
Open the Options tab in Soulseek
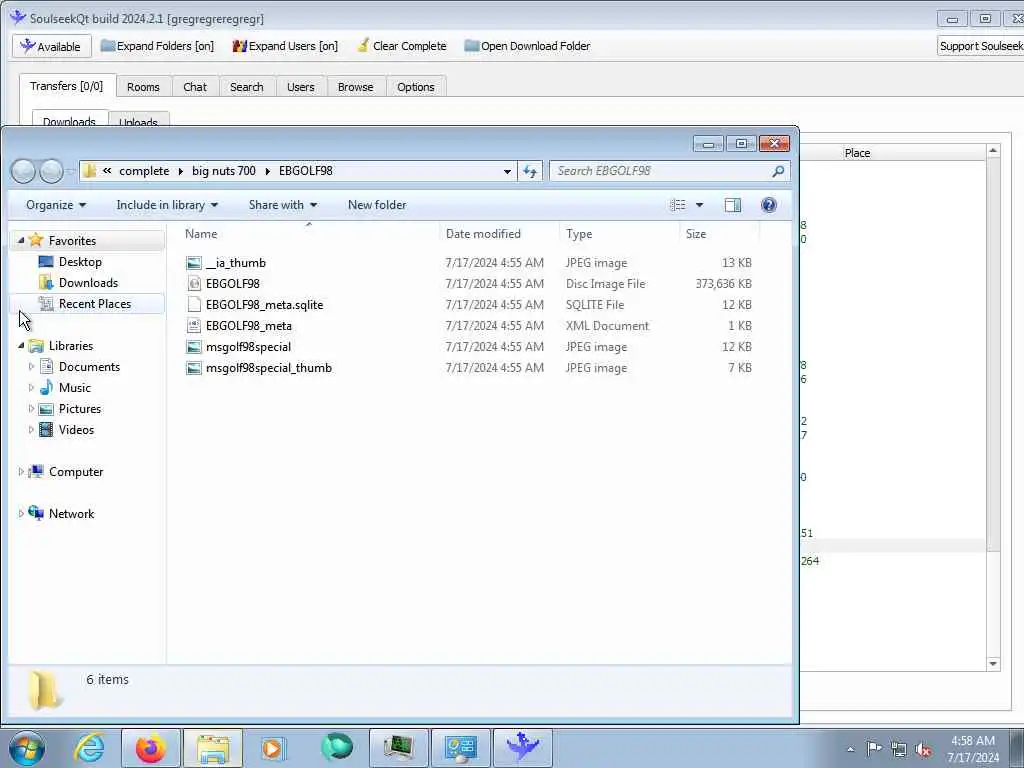pyautogui.click(x=415, y=87)
